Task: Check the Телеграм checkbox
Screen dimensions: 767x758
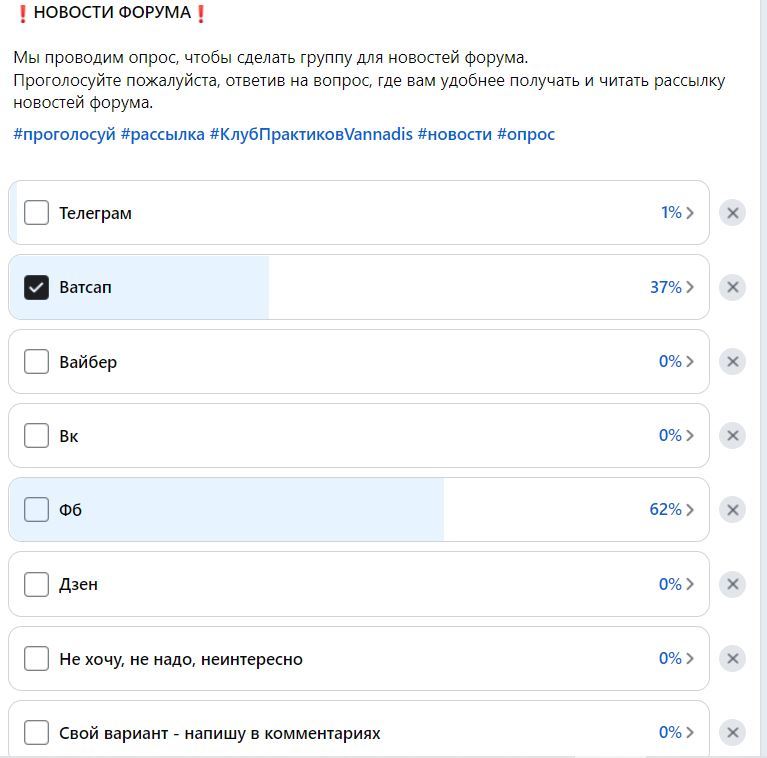Action: [x=36, y=213]
